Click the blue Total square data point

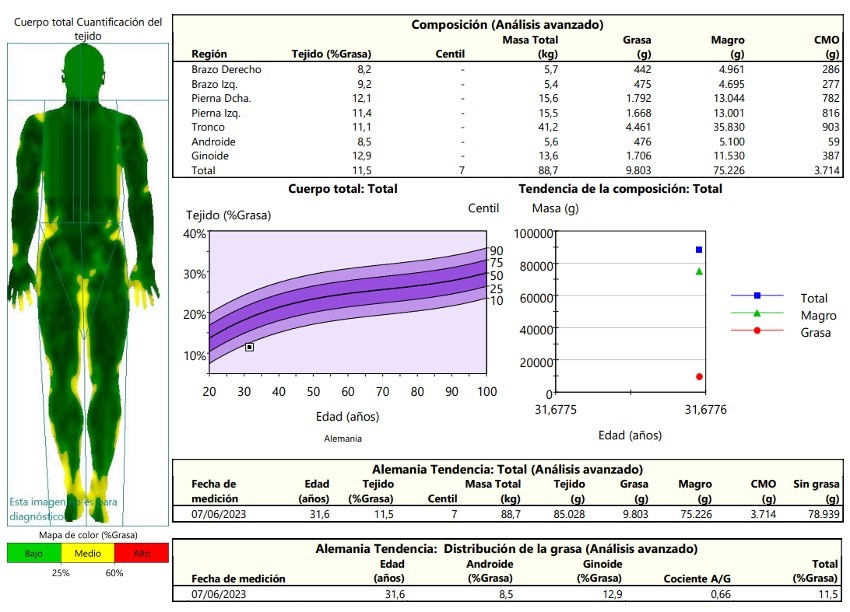tap(699, 249)
